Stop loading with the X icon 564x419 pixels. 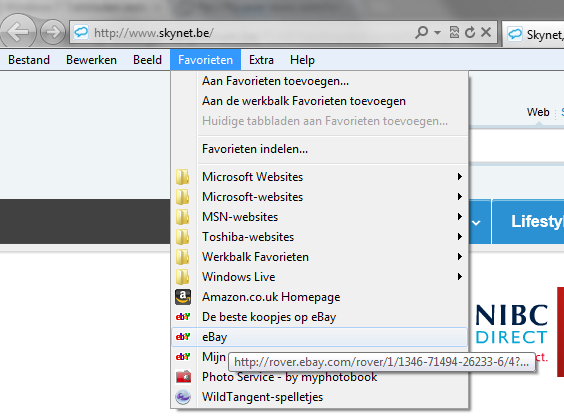pos(486,32)
